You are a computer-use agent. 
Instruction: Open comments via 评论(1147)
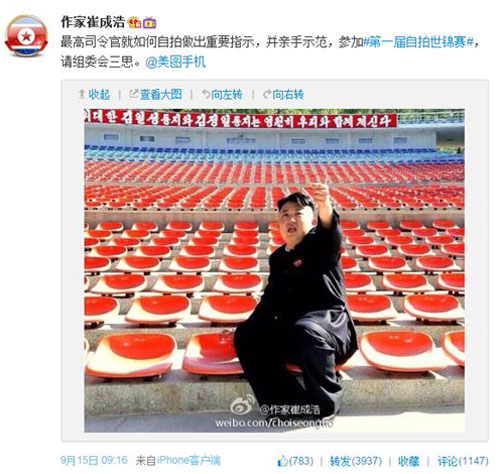pyautogui.click(x=463, y=461)
